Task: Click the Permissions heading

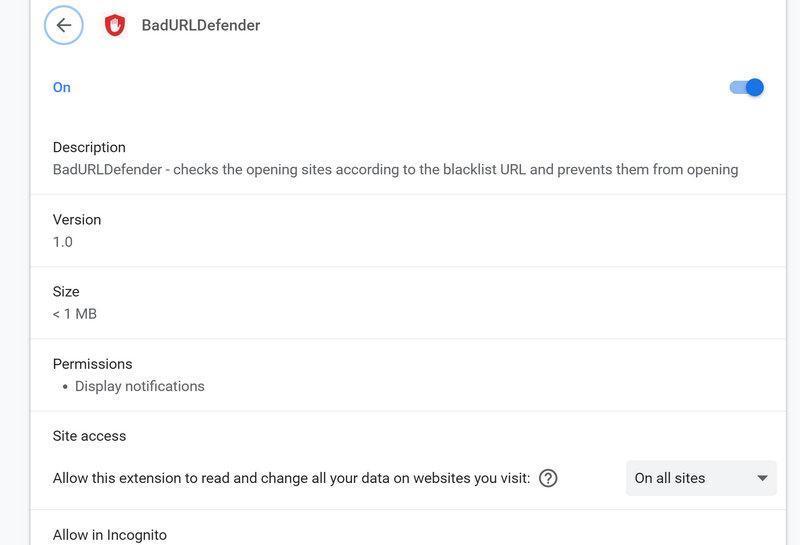Action: (x=92, y=364)
